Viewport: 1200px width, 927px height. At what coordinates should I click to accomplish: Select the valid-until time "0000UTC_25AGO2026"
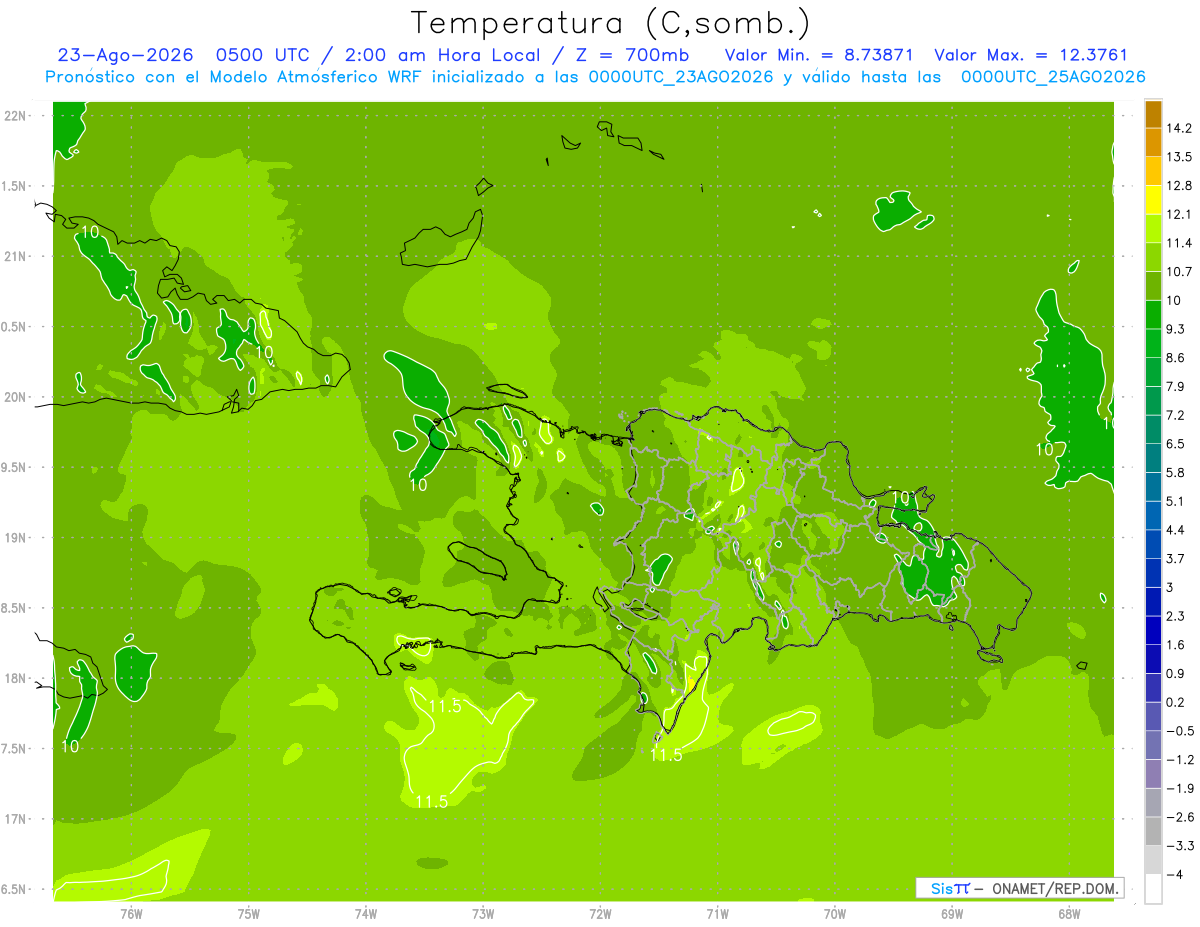(1053, 77)
